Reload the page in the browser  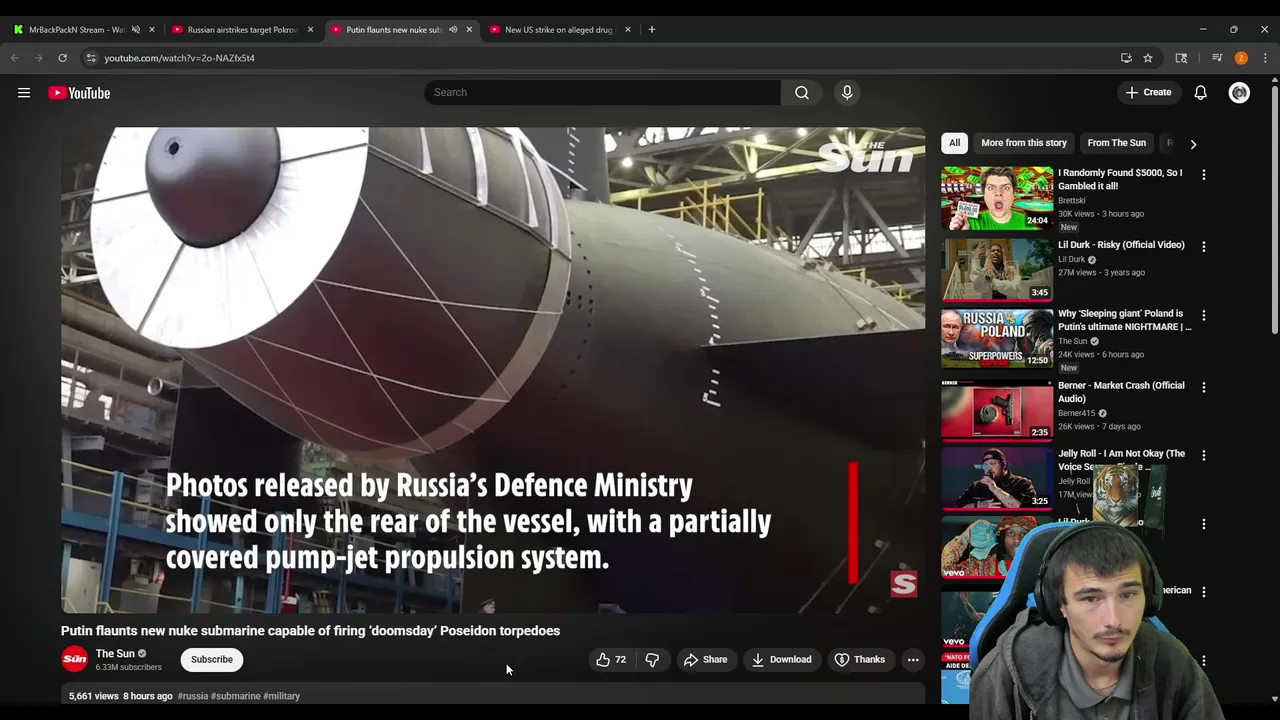pos(62,58)
